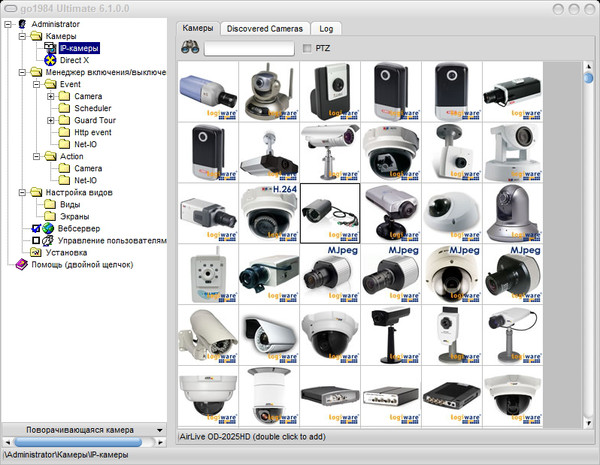
Task: Click the binoculars search icon
Action: pyautogui.click(x=189, y=48)
